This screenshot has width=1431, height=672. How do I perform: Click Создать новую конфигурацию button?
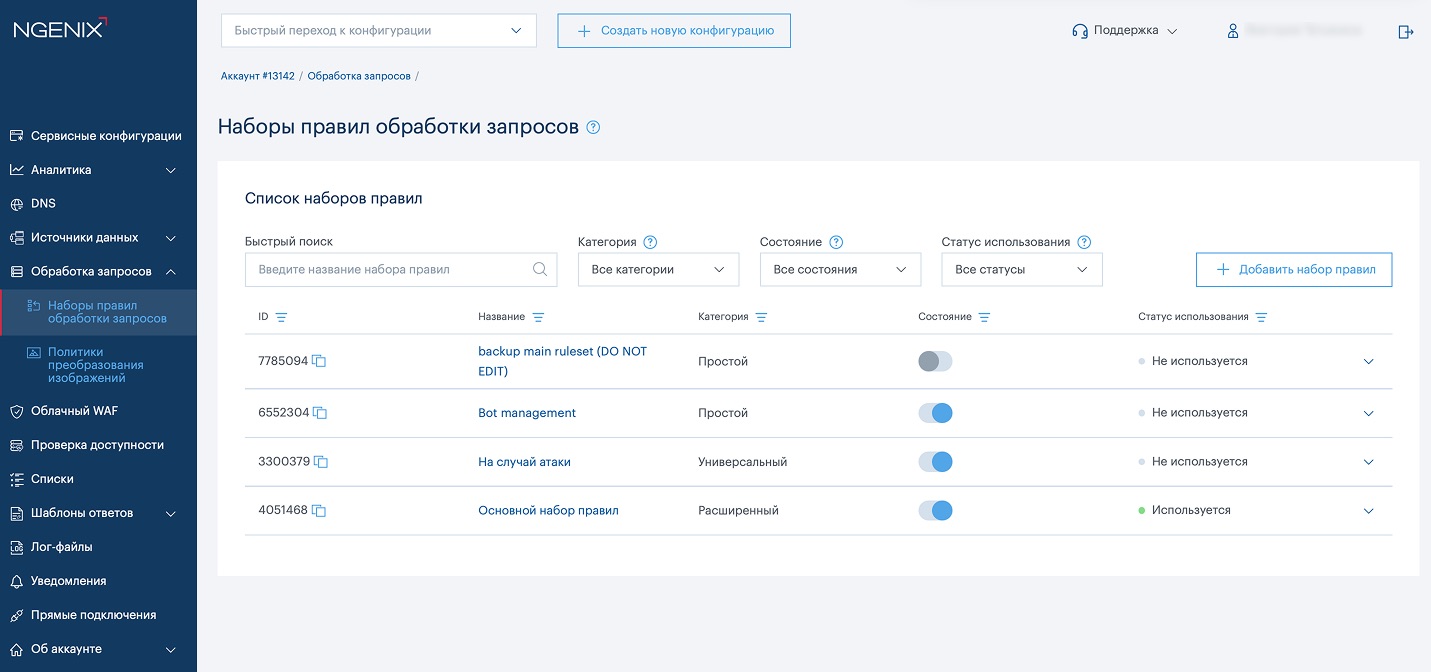pos(674,31)
